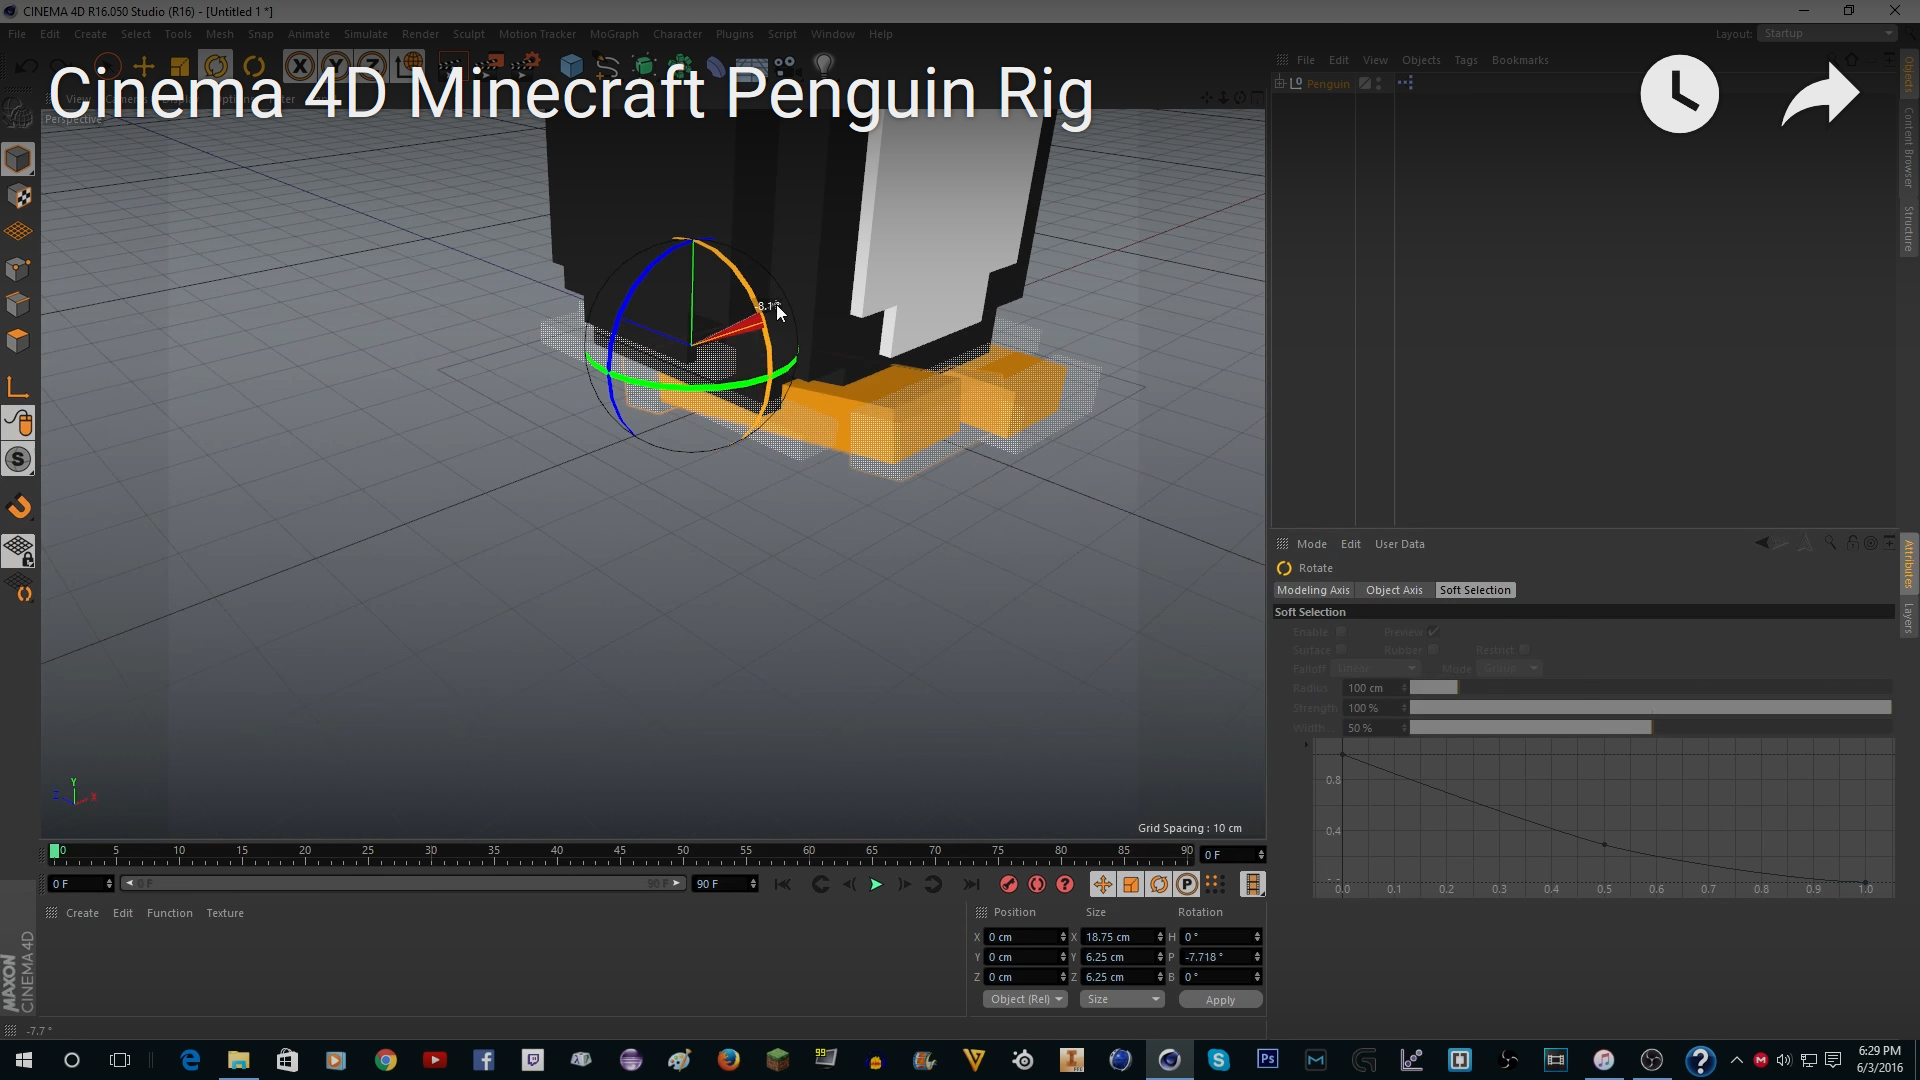Select the active Rotate tool in top toolbar
This screenshot has width=1920, height=1080.
216,66
